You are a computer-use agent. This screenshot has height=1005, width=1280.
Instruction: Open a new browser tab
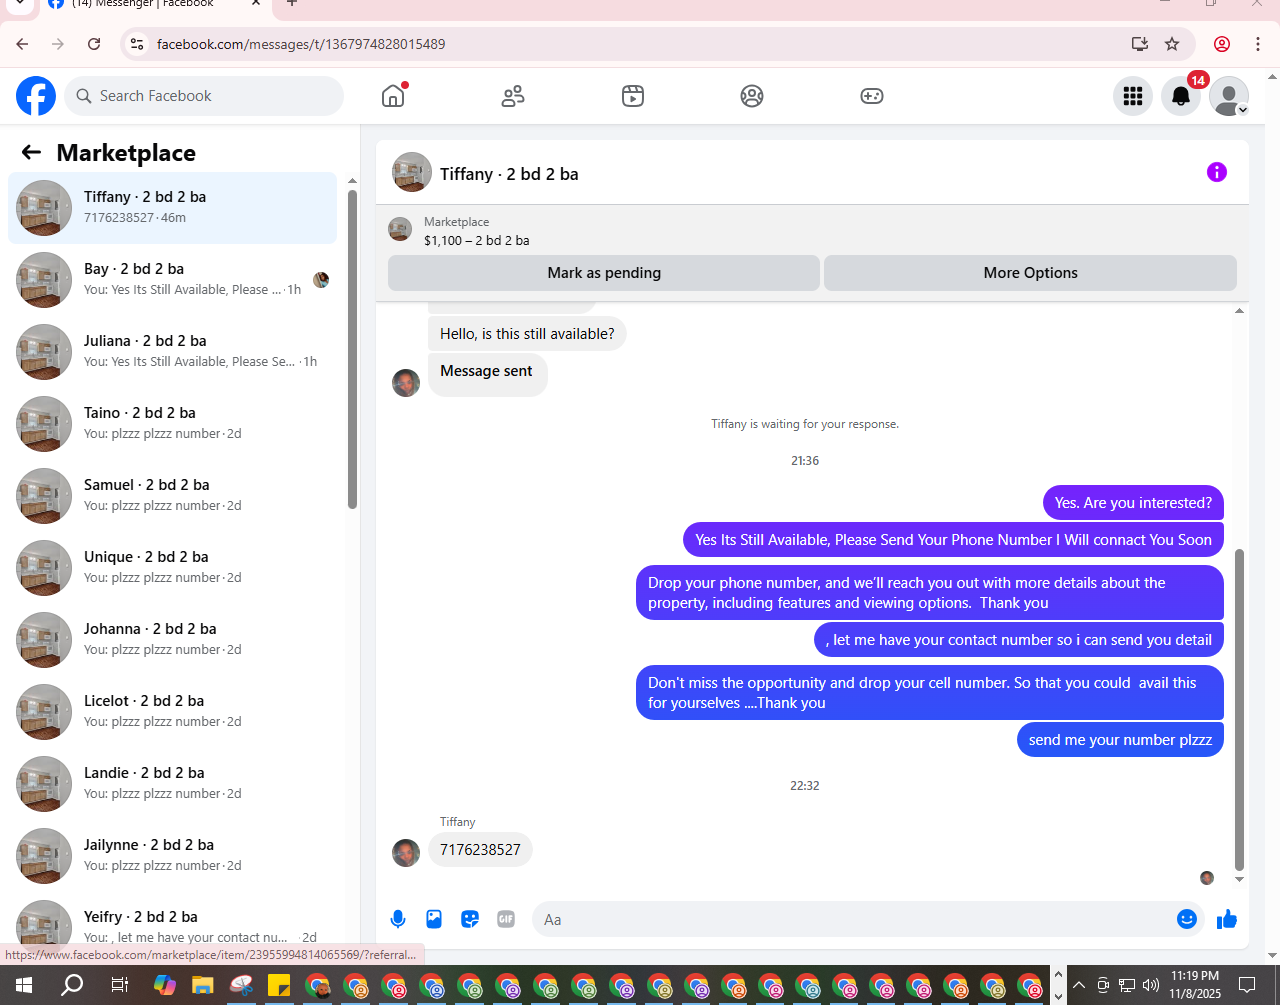(x=292, y=4)
